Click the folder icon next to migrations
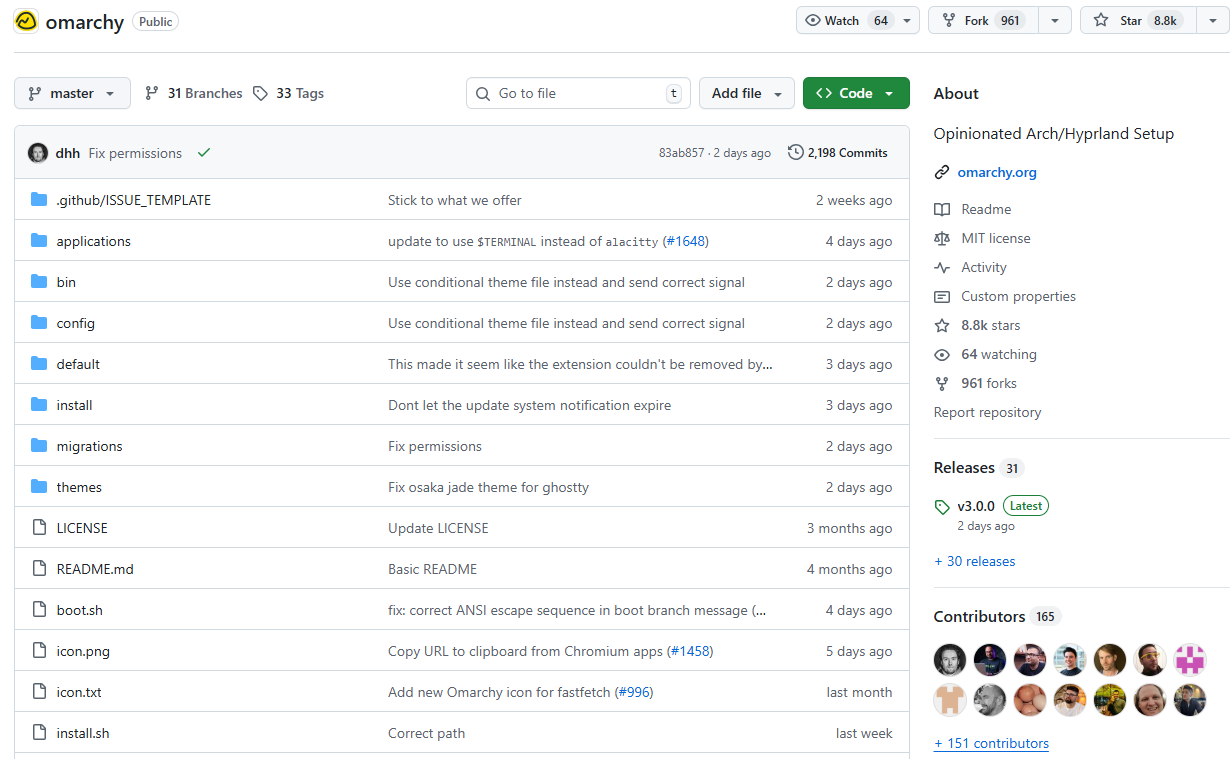Image resolution: width=1231 pixels, height=759 pixels. (39, 446)
